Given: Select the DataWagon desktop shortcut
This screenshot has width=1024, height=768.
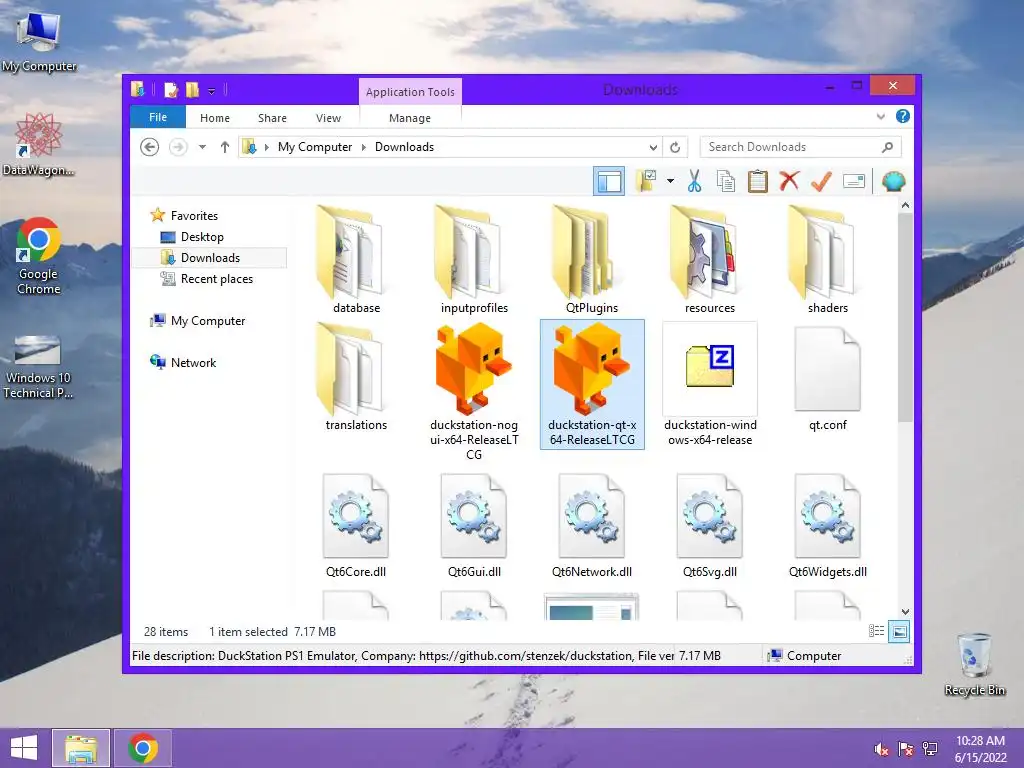Looking at the screenshot, I should [x=38, y=144].
